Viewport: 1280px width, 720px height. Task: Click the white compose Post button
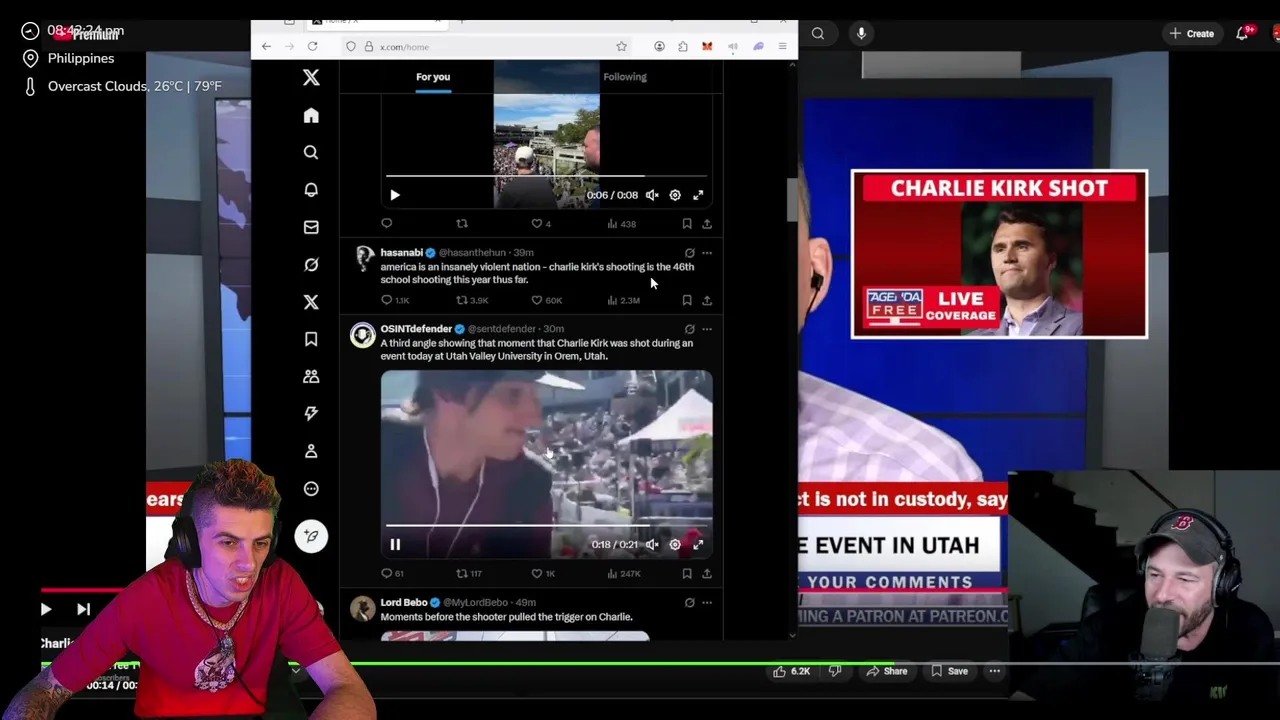tap(311, 536)
